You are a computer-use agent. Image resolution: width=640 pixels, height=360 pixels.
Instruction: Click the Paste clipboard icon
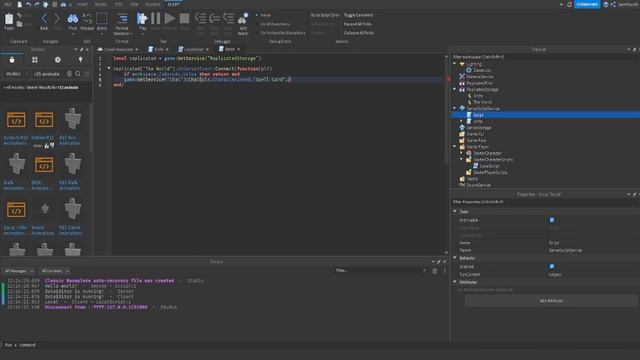click(x=9, y=19)
